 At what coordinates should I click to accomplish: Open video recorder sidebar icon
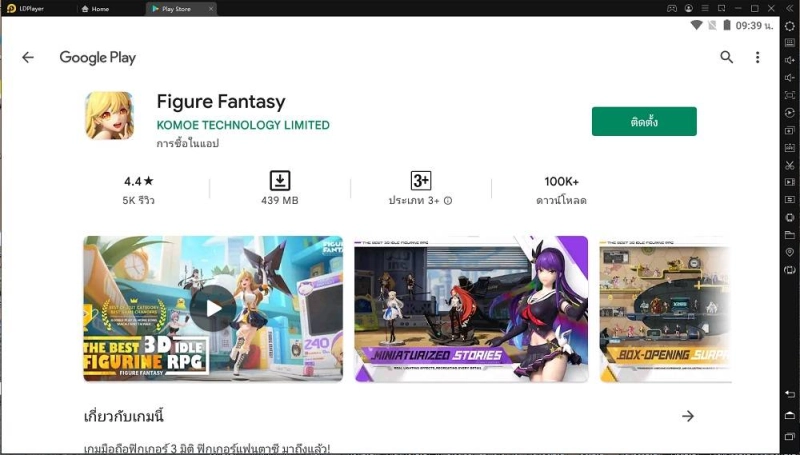(789, 182)
